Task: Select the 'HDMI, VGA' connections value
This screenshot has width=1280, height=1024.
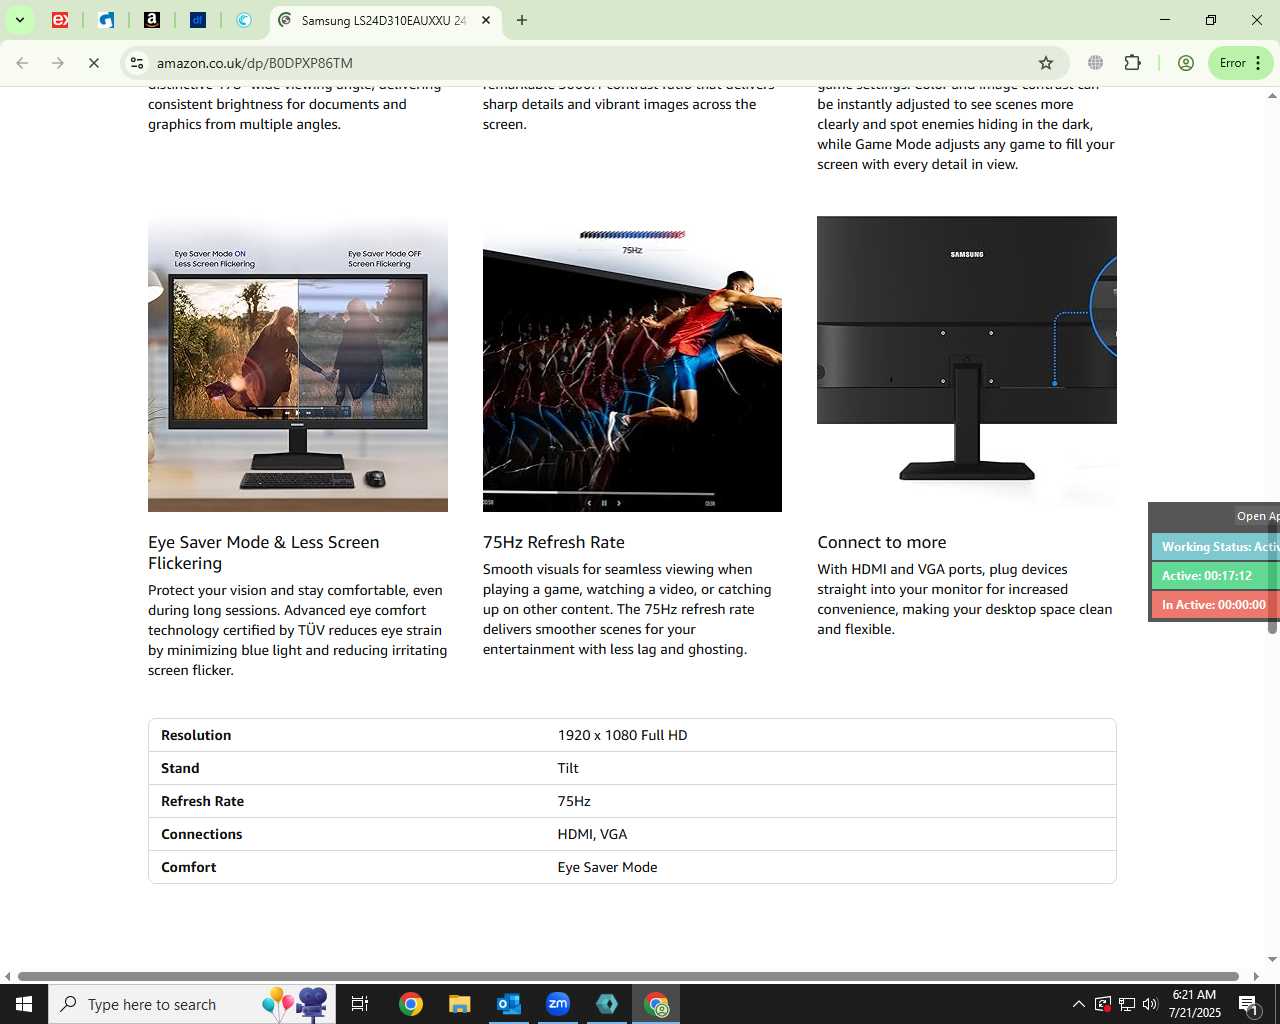Action: (x=592, y=834)
